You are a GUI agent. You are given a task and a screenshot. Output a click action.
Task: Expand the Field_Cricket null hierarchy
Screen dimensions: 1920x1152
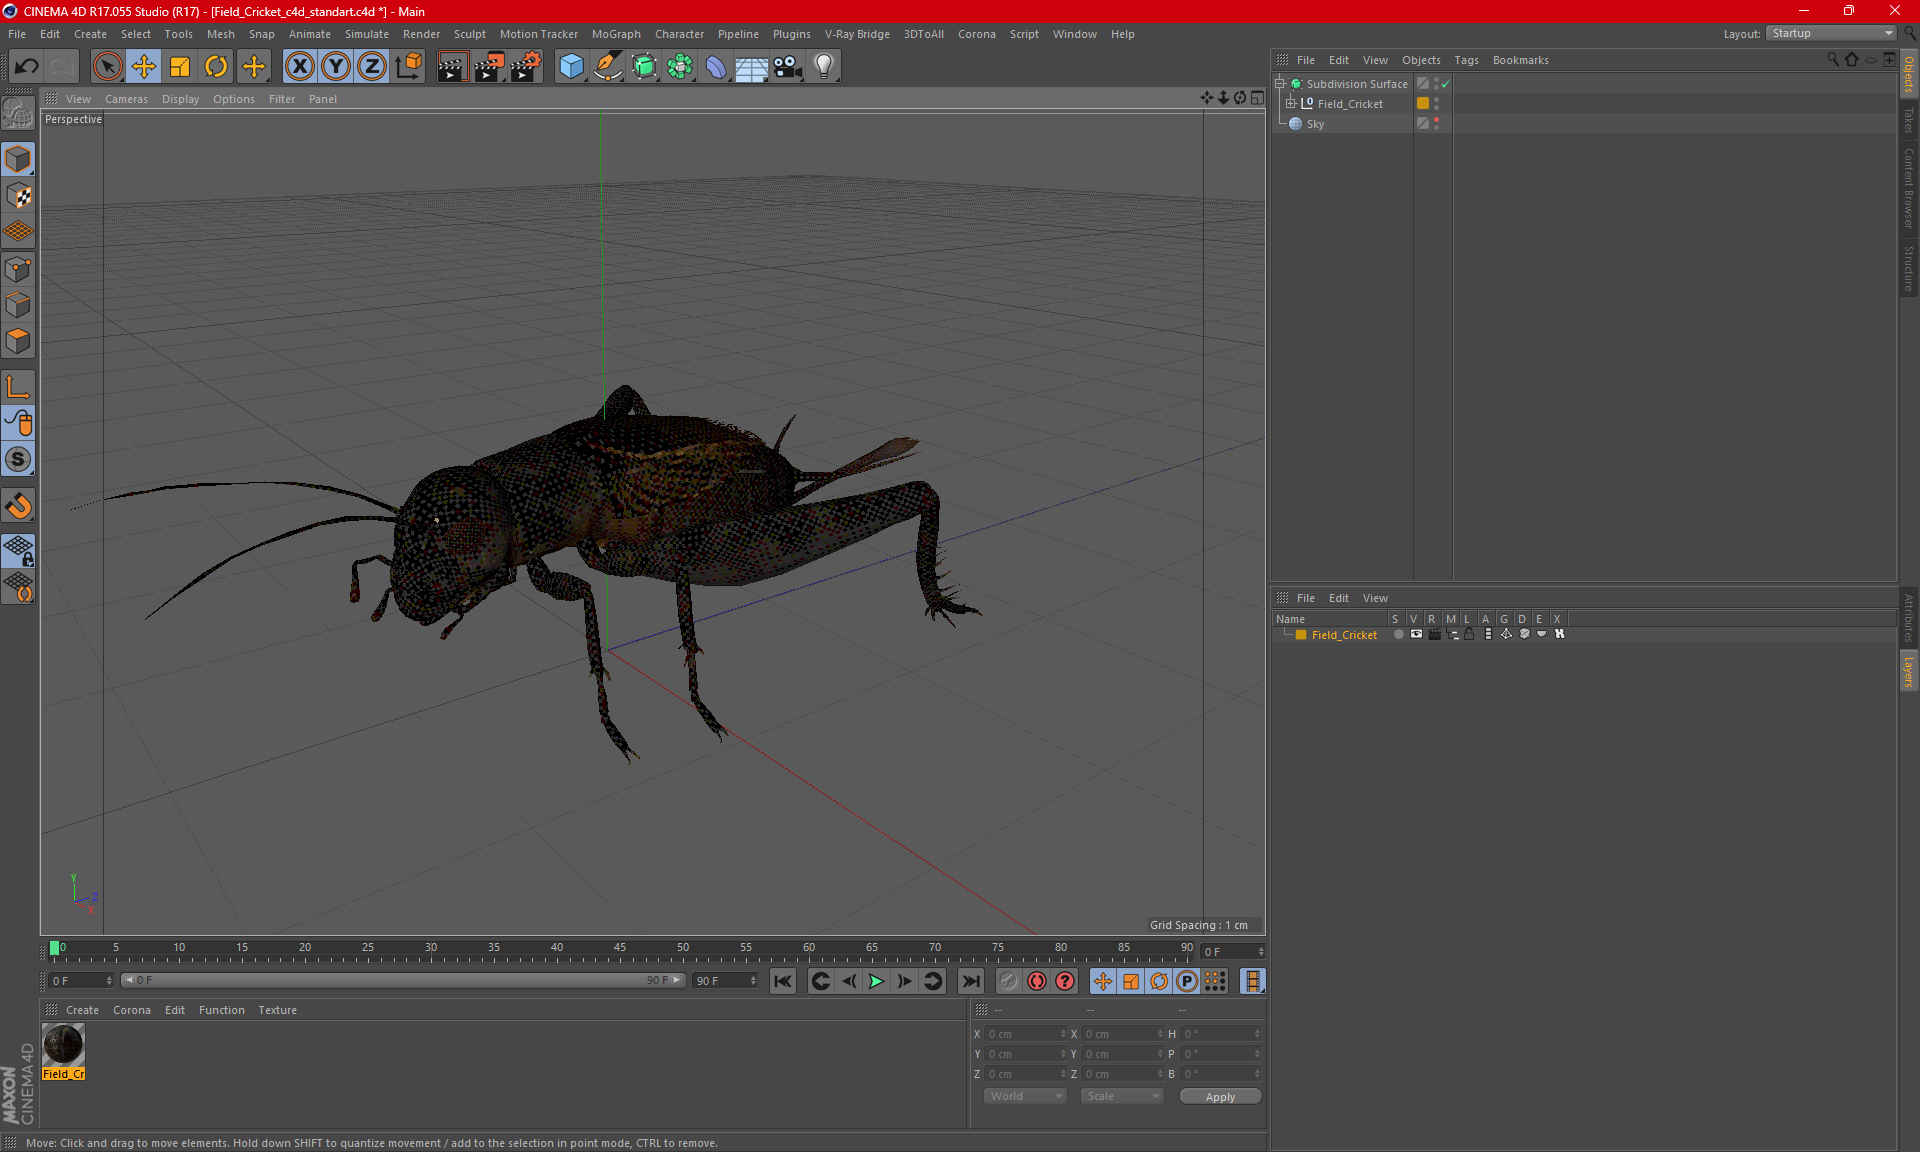point(1291,103)
